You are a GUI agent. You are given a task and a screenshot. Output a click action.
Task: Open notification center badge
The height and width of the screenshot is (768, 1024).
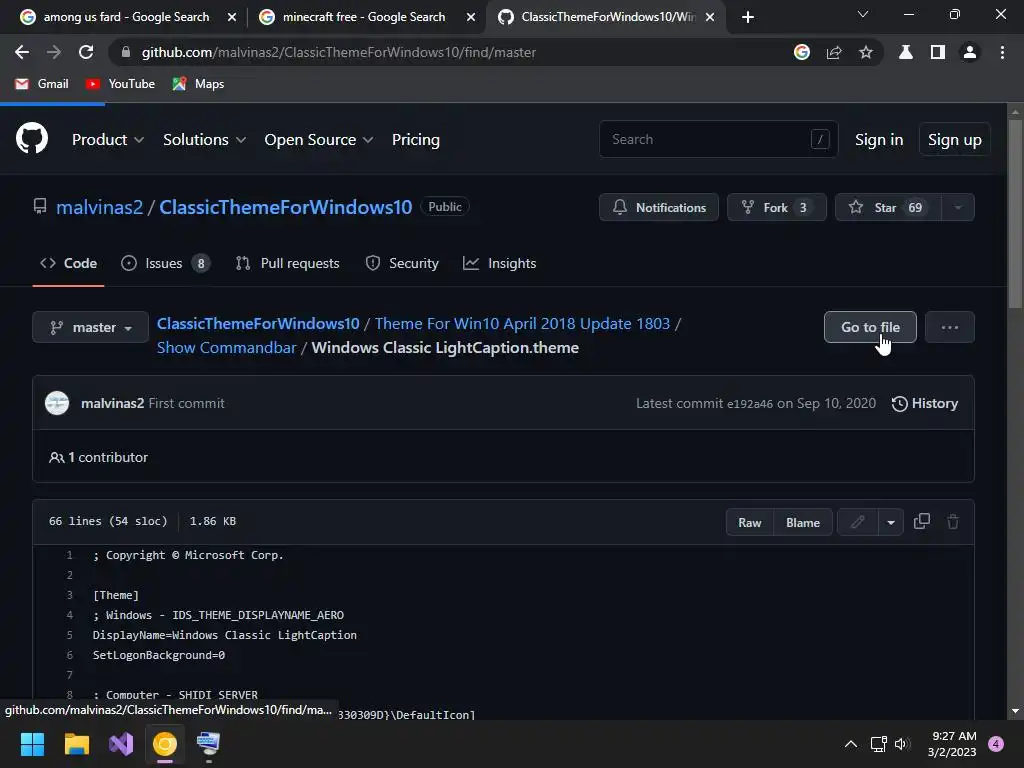click(x=995, y=744)
